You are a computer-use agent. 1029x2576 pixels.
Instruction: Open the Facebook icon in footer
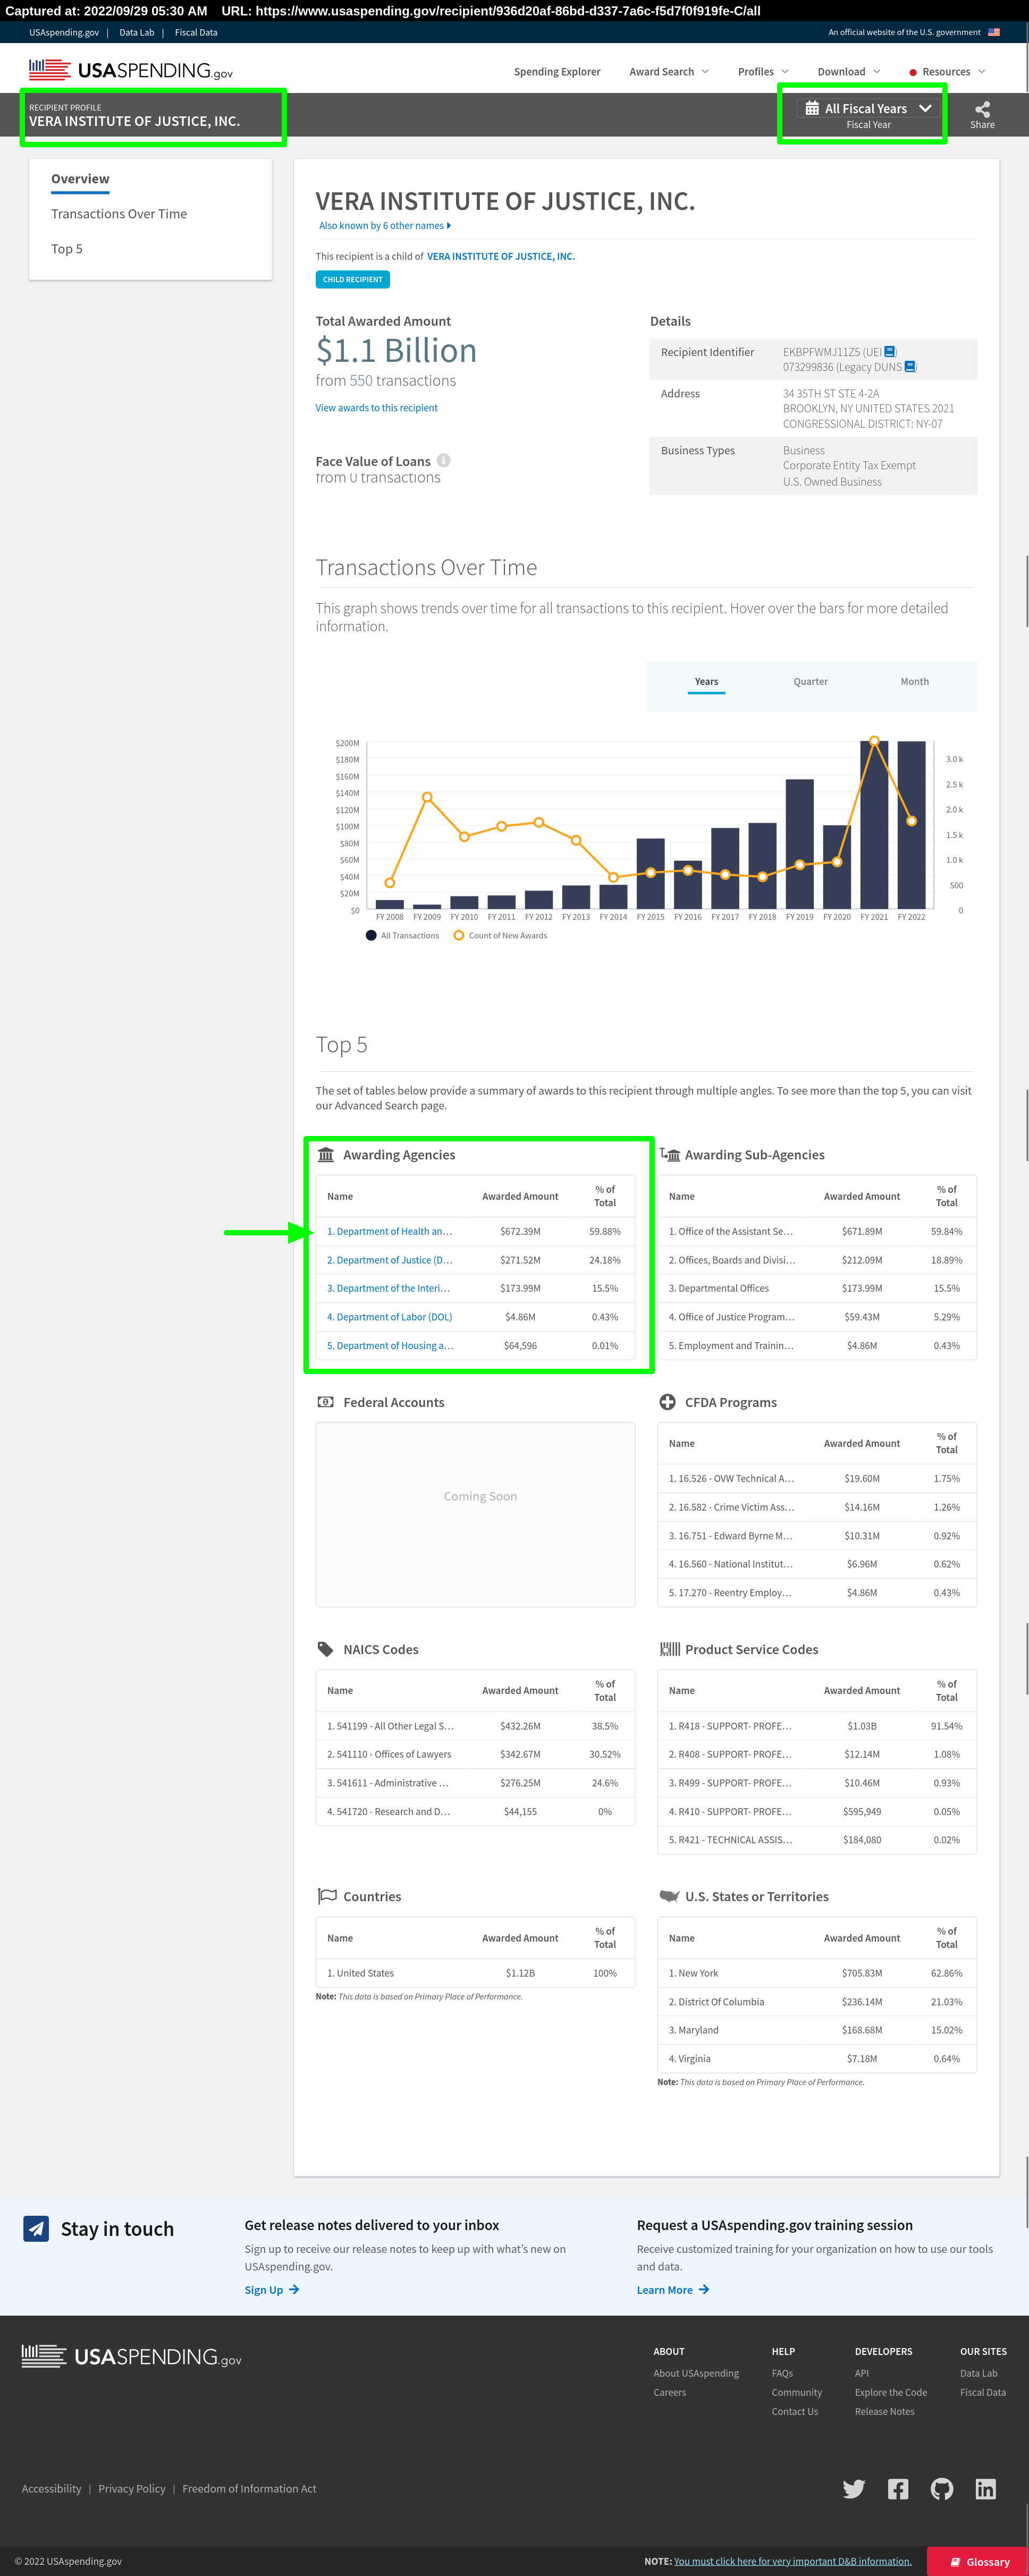pos(898,2489)
